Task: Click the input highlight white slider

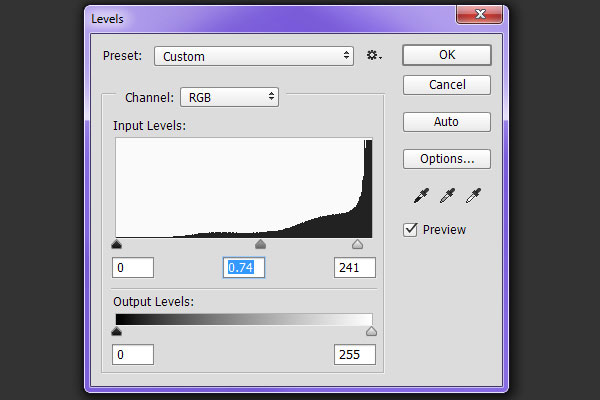Action: point(358,244)
